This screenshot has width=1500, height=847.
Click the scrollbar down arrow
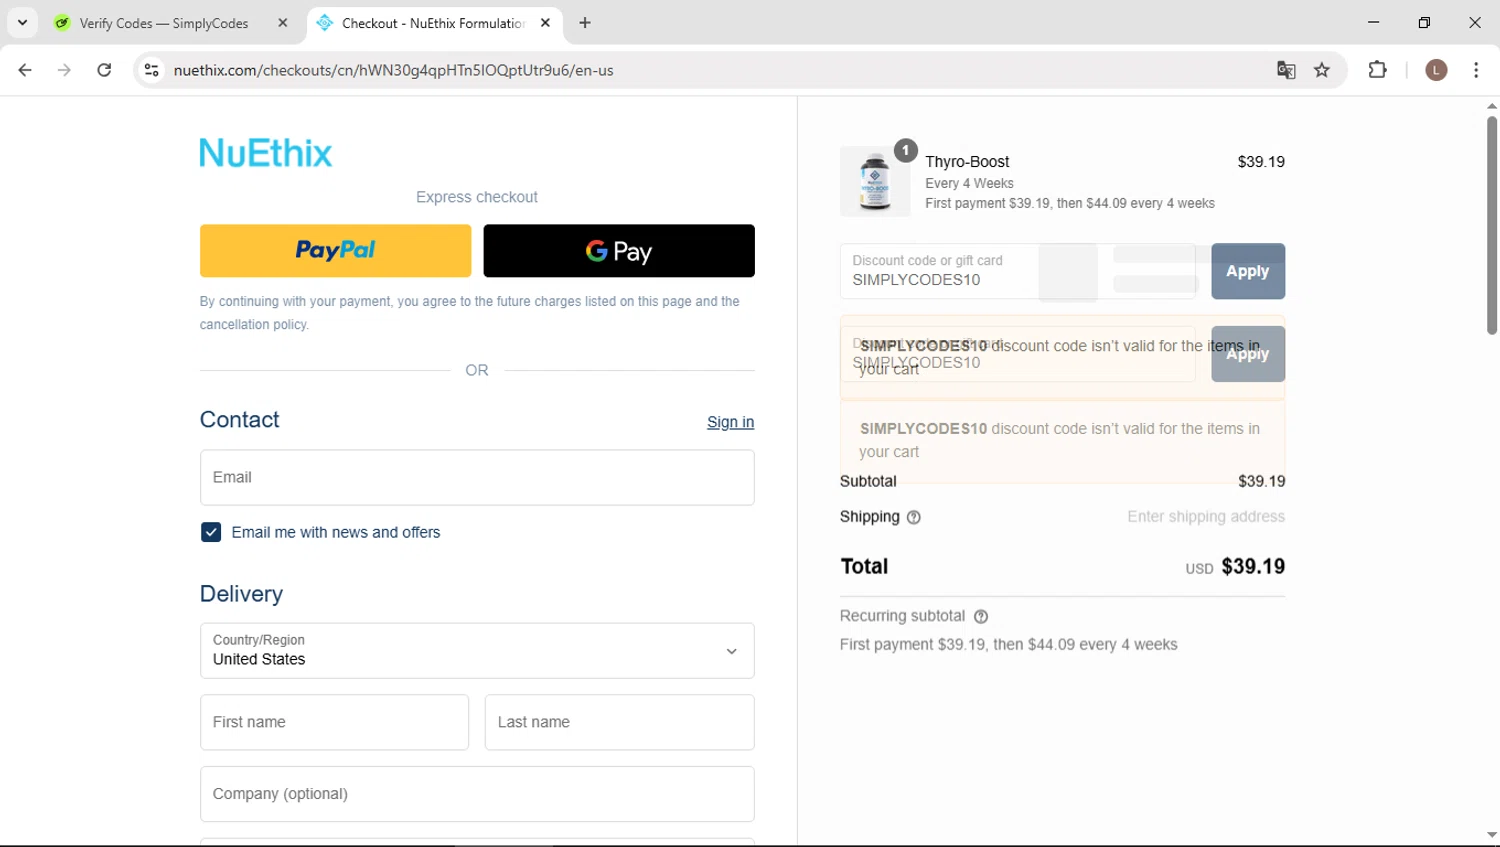1491,835
